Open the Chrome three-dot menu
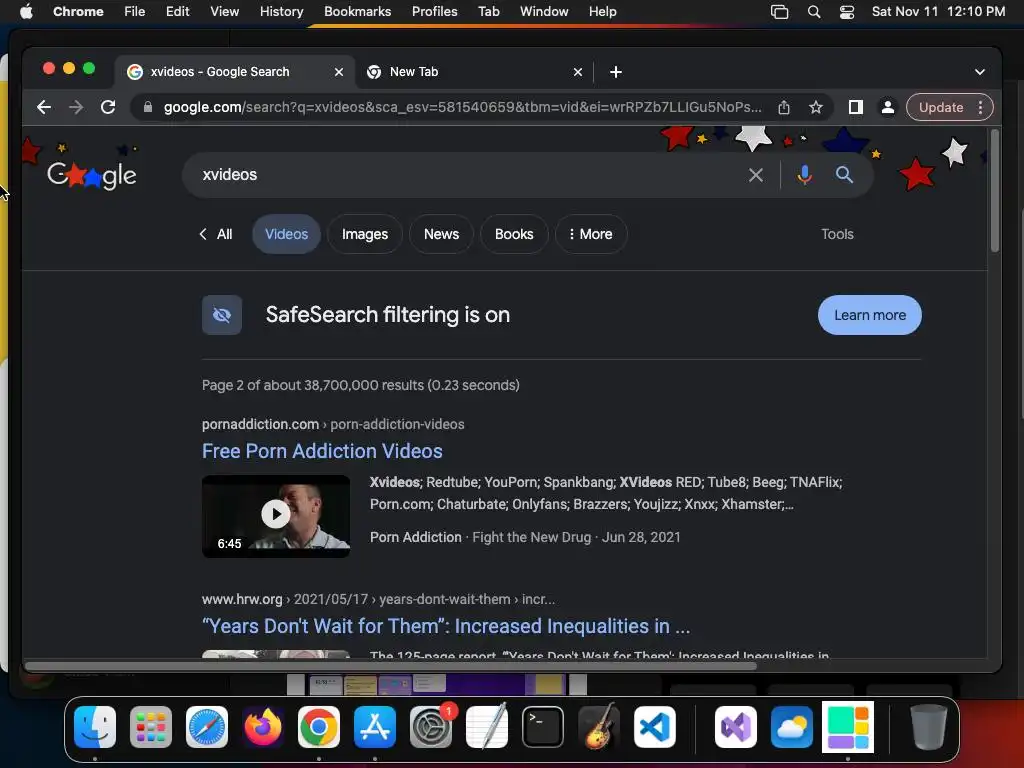This screenshot has width=1024, height=768. (980, 107)
